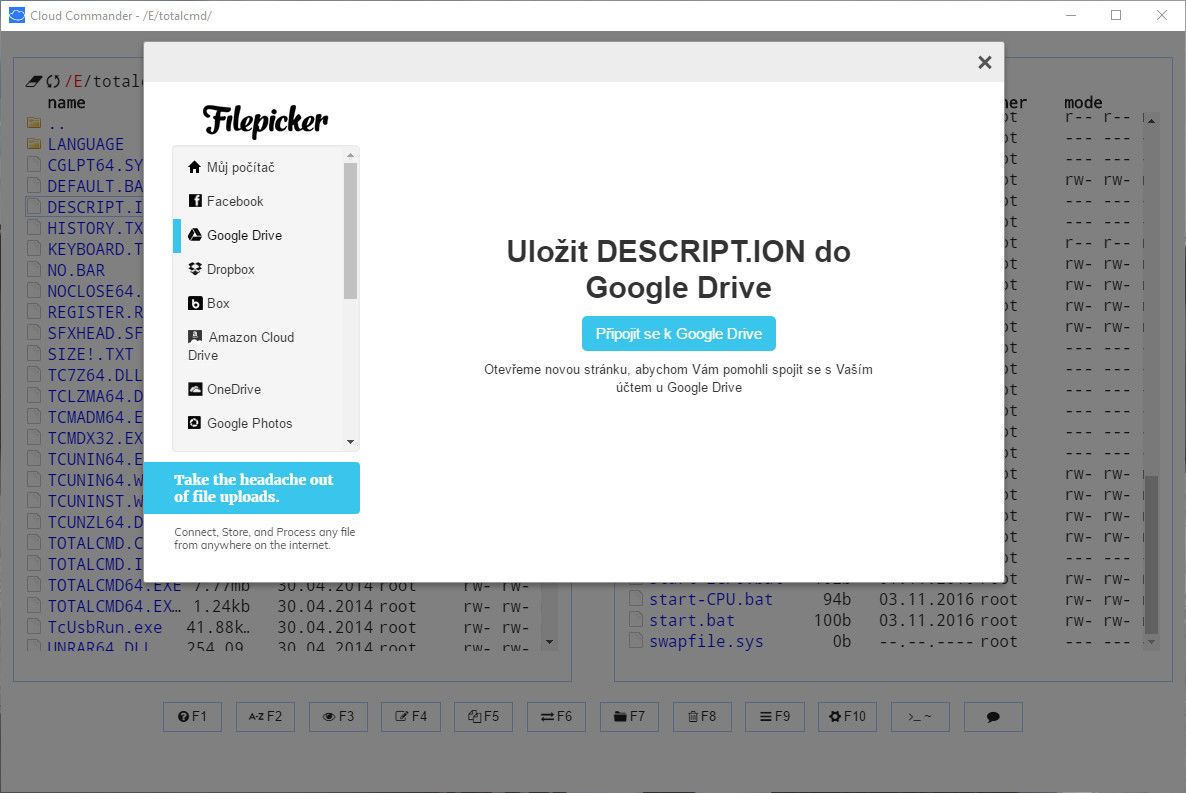Click the service list scrollbar thumb

[x=350, y=231]
